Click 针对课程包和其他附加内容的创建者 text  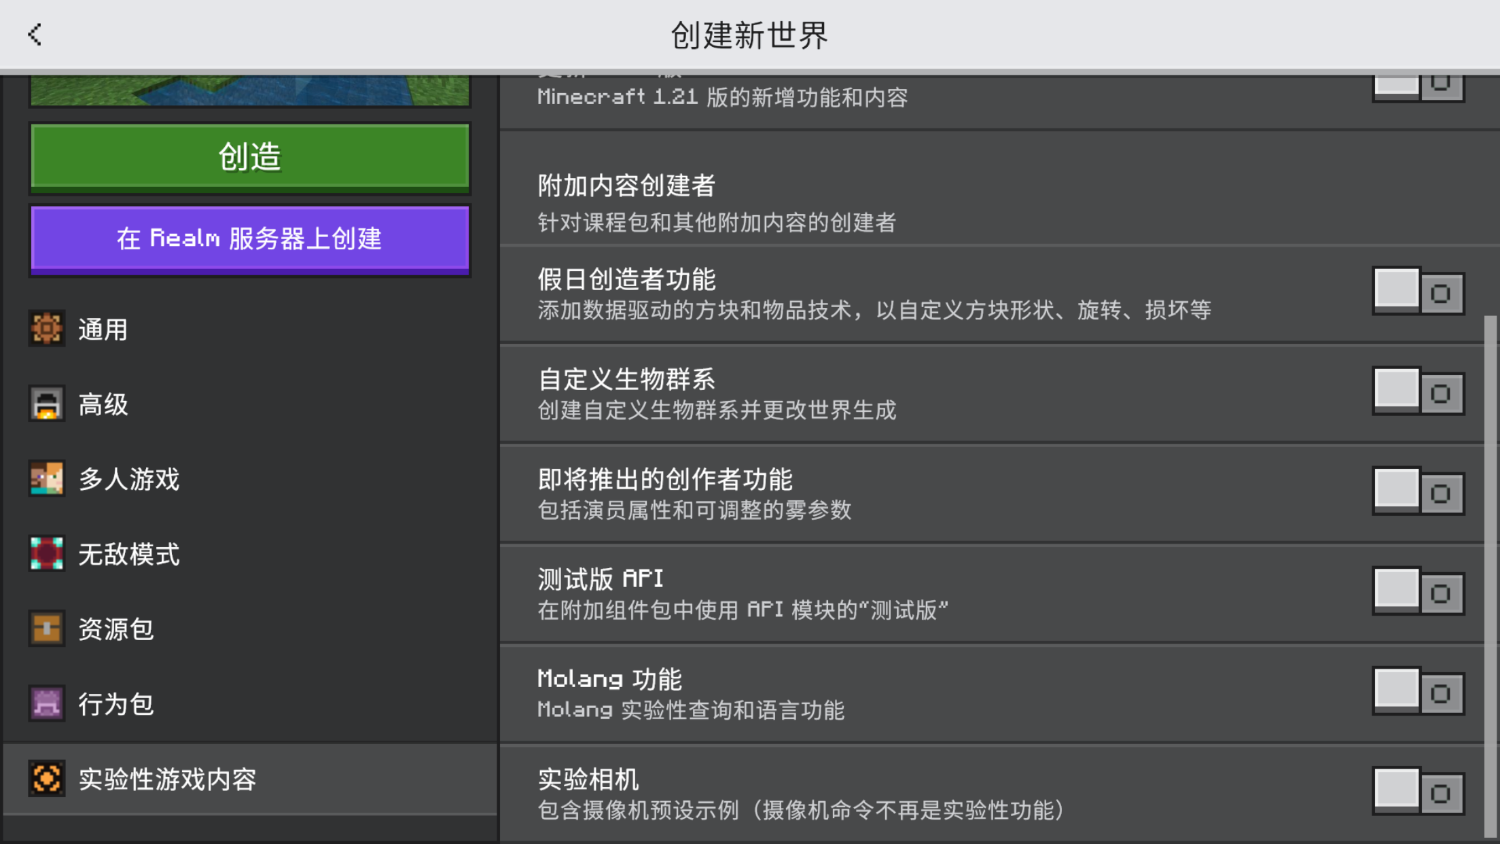(717, 222)
